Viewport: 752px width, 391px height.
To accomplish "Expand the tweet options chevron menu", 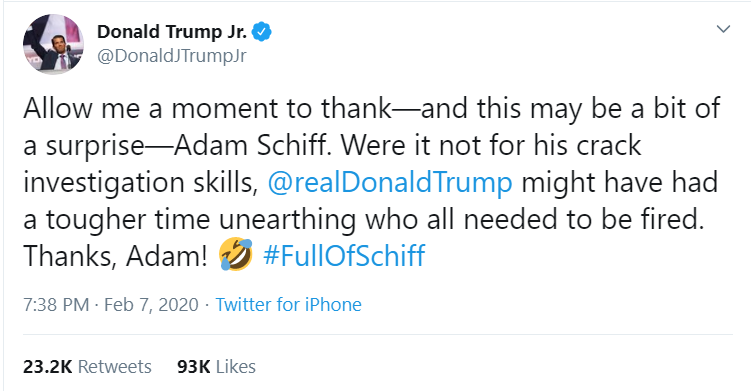I will pyautogui.click(x=723, y=29).
